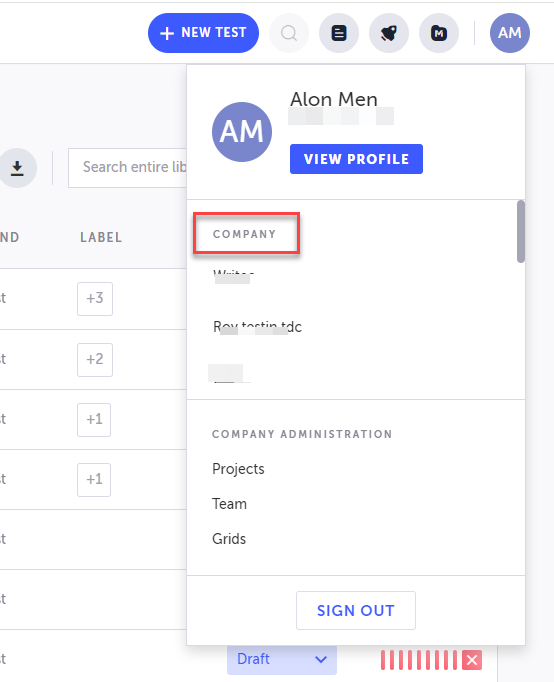Click the company list scrollbar thumb

(x=521, y=231)
